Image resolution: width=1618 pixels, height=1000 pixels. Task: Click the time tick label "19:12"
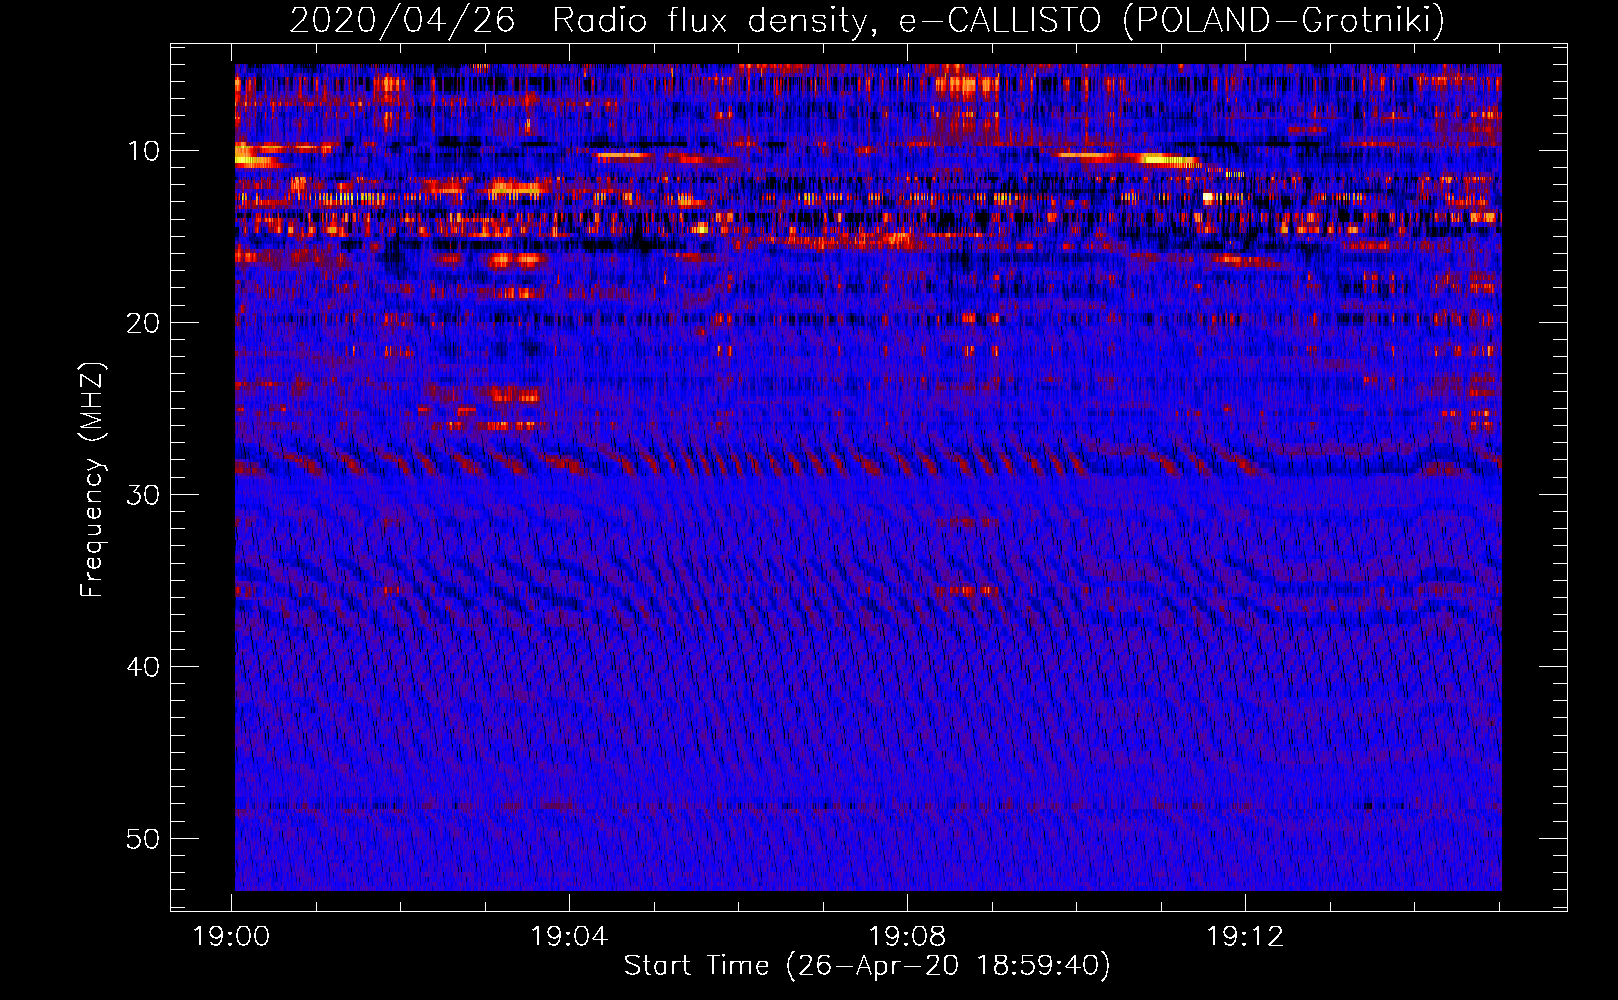tap(1246, 937)
